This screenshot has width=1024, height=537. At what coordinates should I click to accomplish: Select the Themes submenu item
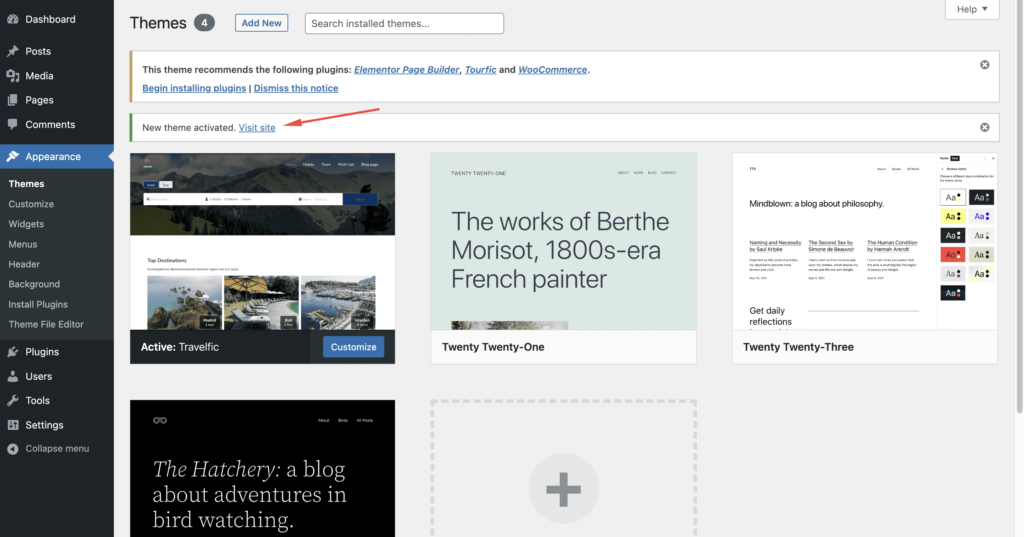(x=26, y=184)
